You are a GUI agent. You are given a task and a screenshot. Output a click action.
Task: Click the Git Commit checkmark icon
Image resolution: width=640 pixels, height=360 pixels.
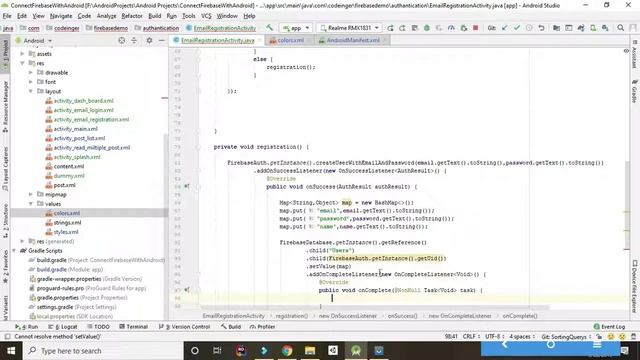tap(517, 28)
